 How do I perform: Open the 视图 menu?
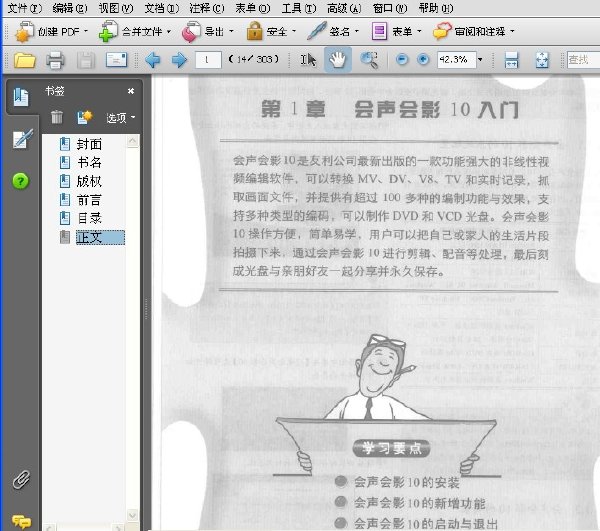tap(116, 8)
